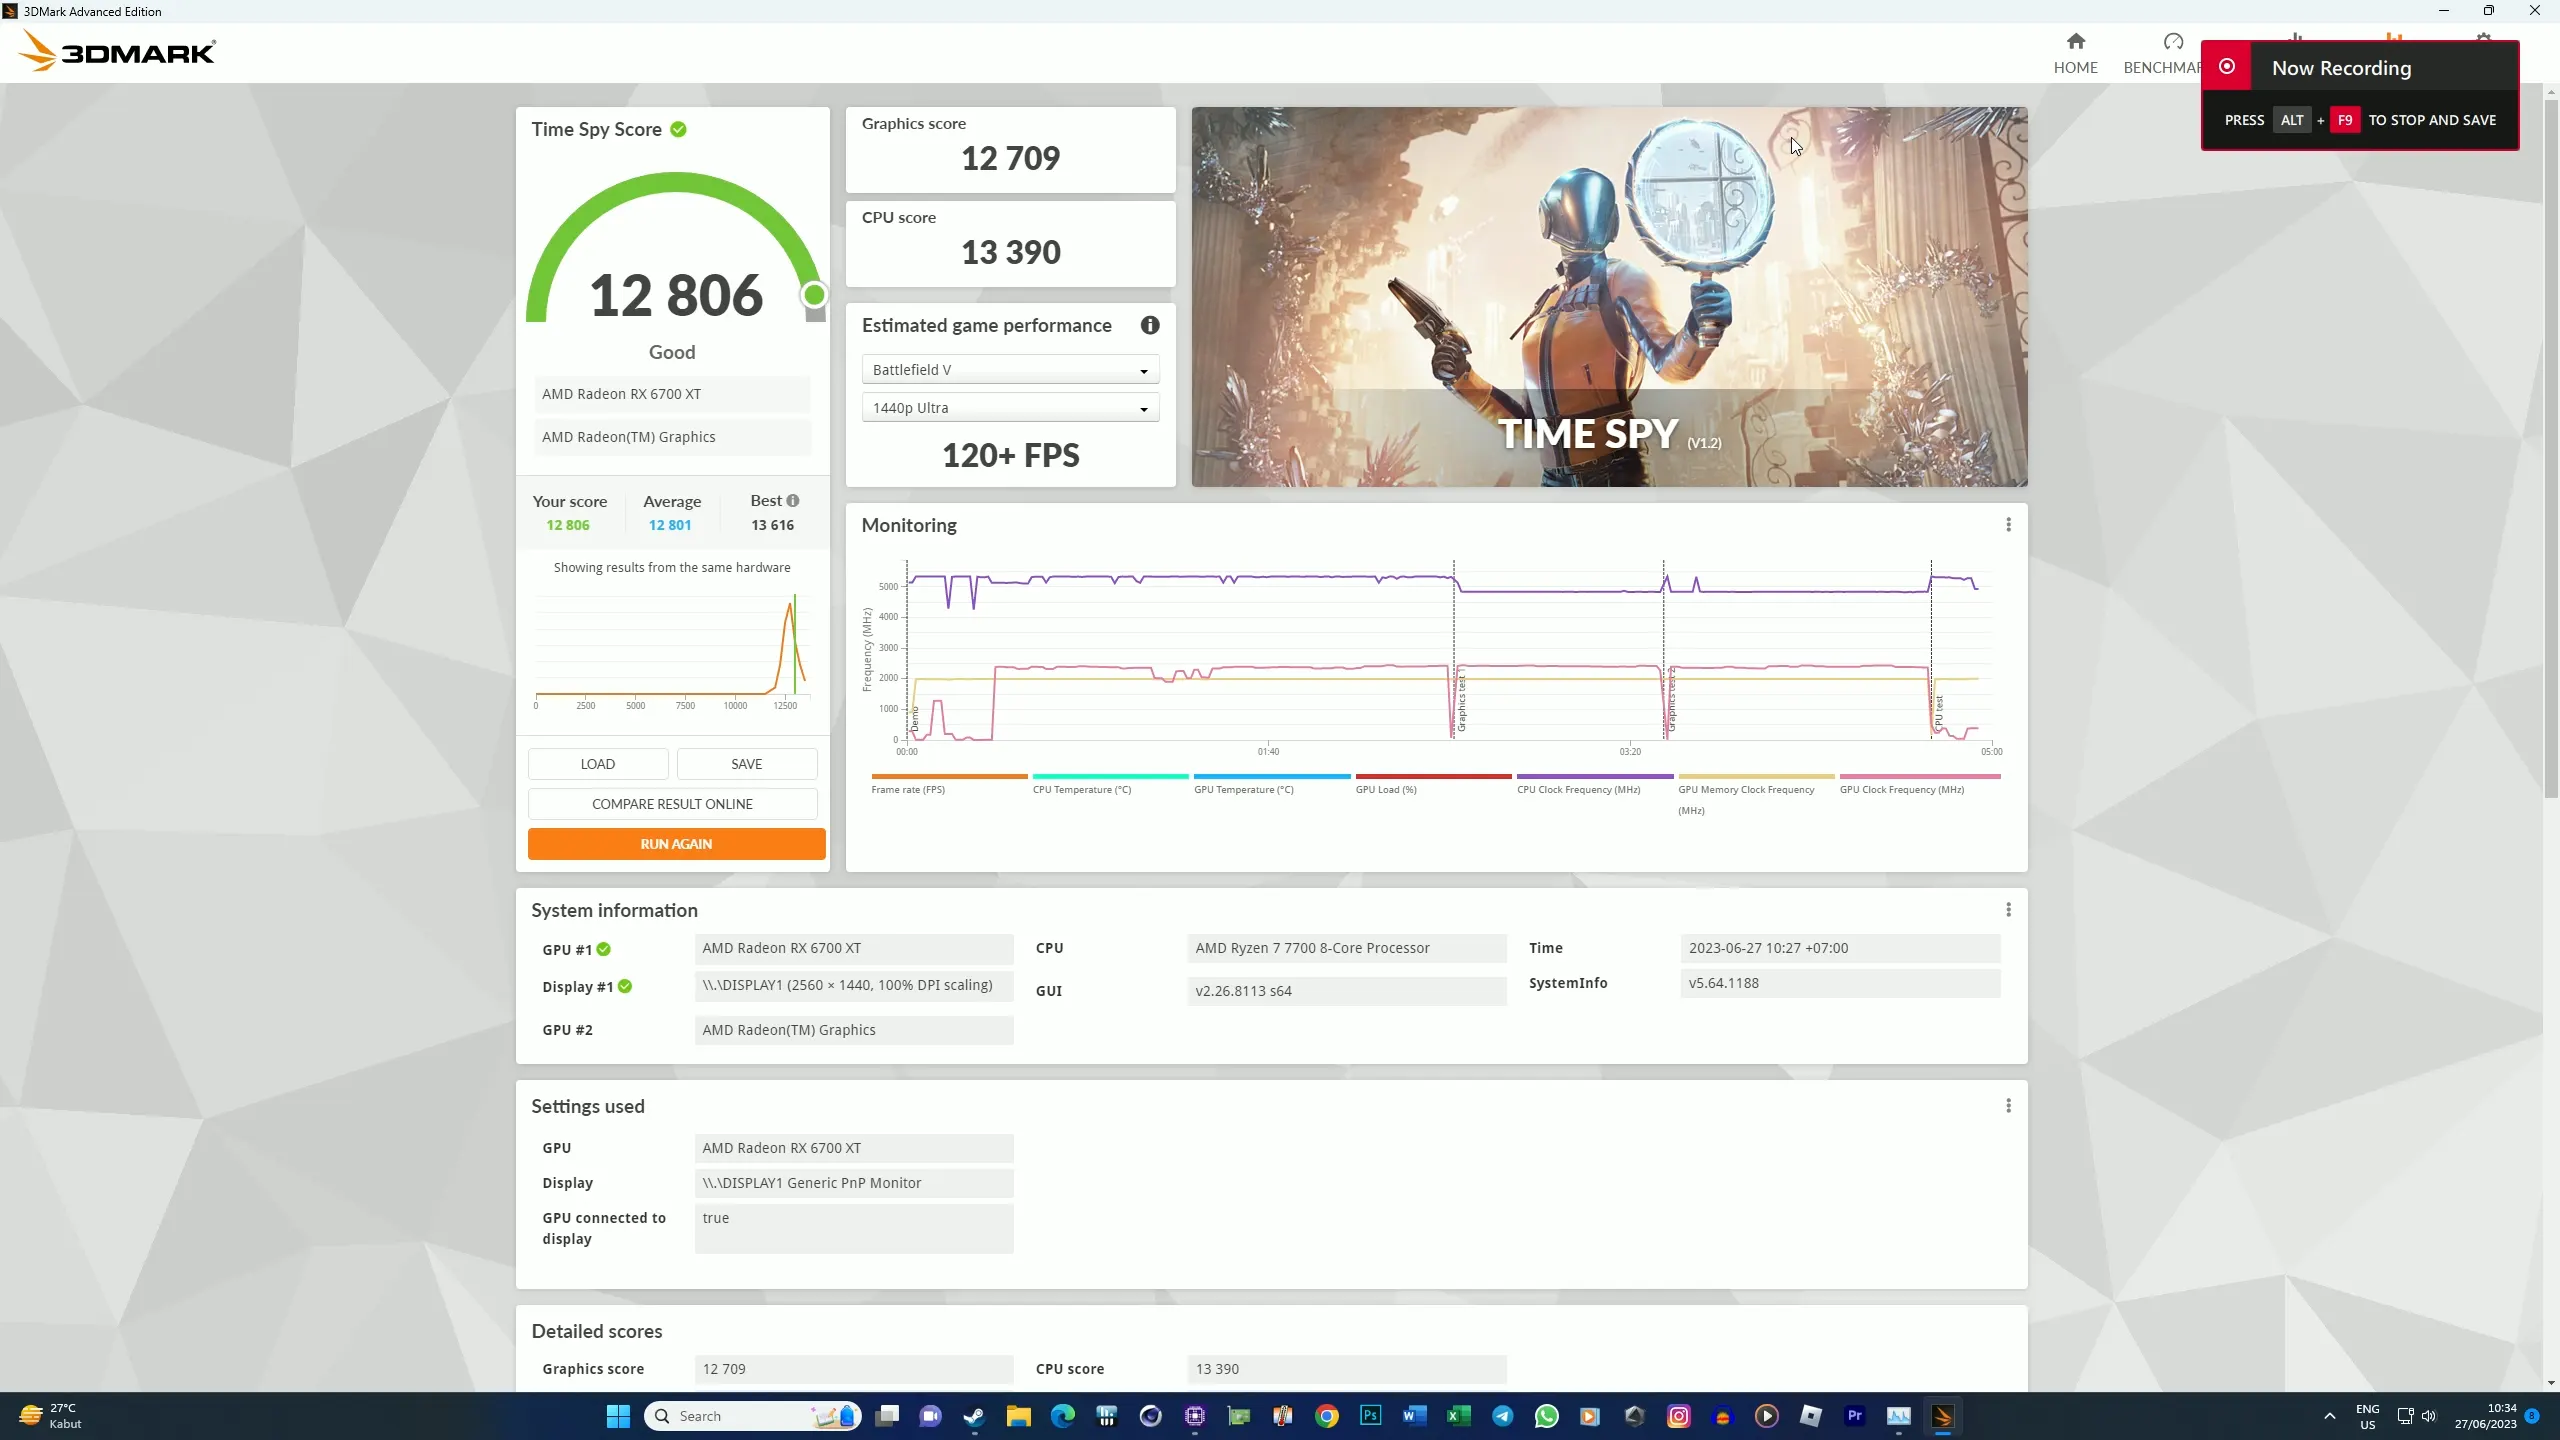The width and height of the screenshot is (2560, 1440).
Task: Click the Display #1 value with 2560 × 1440
Action: (854, 985)
